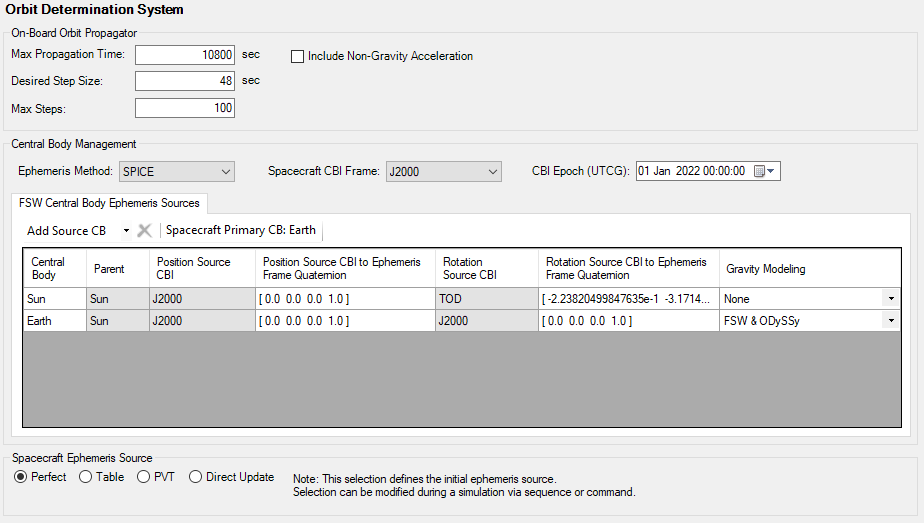Select the Sun row Rotation Source quaternion cell
The height and width of the screenshot is (523, 924).
pyautogui.click(x=628, y=299)
